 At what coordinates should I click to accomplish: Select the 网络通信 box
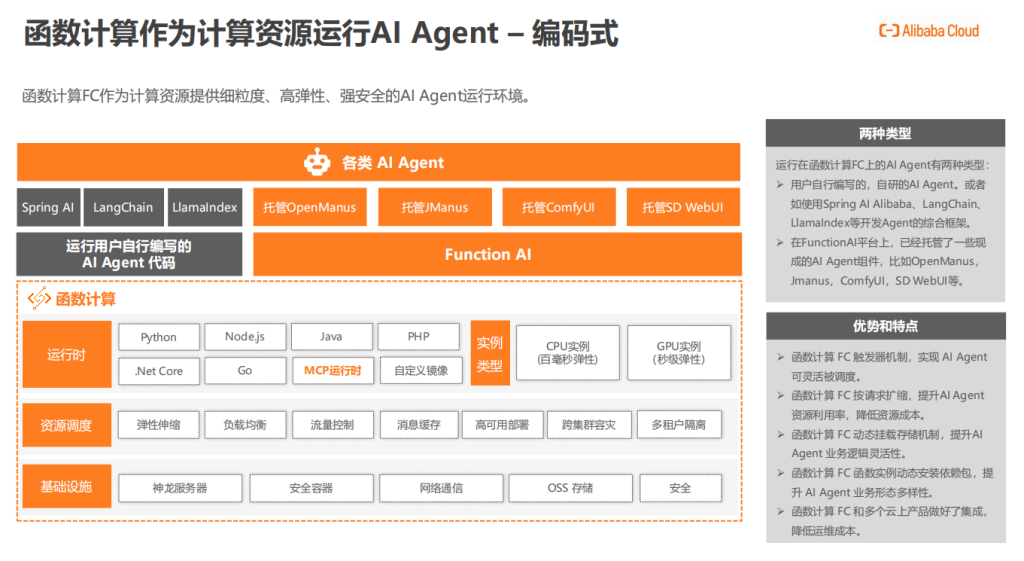pos(441,488)
